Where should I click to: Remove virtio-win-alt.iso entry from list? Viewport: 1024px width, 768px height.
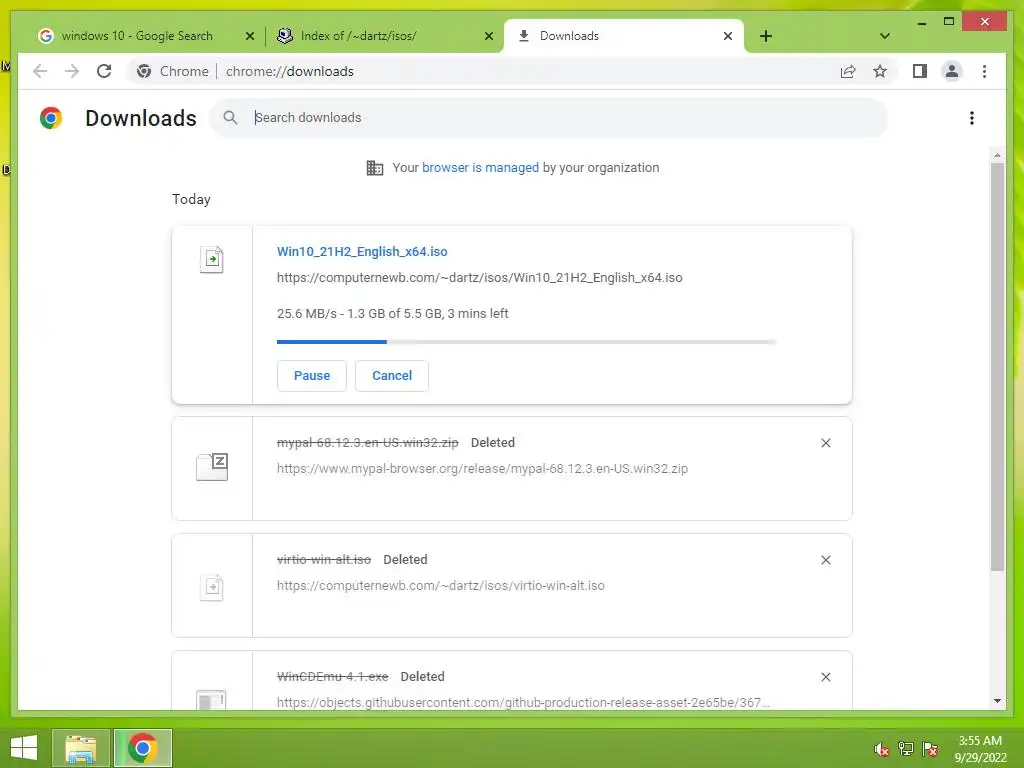tap(825, 560)
